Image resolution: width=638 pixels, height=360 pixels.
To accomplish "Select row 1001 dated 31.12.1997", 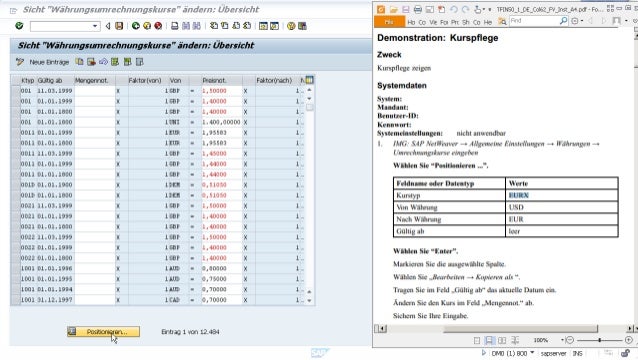I will 15,300.
